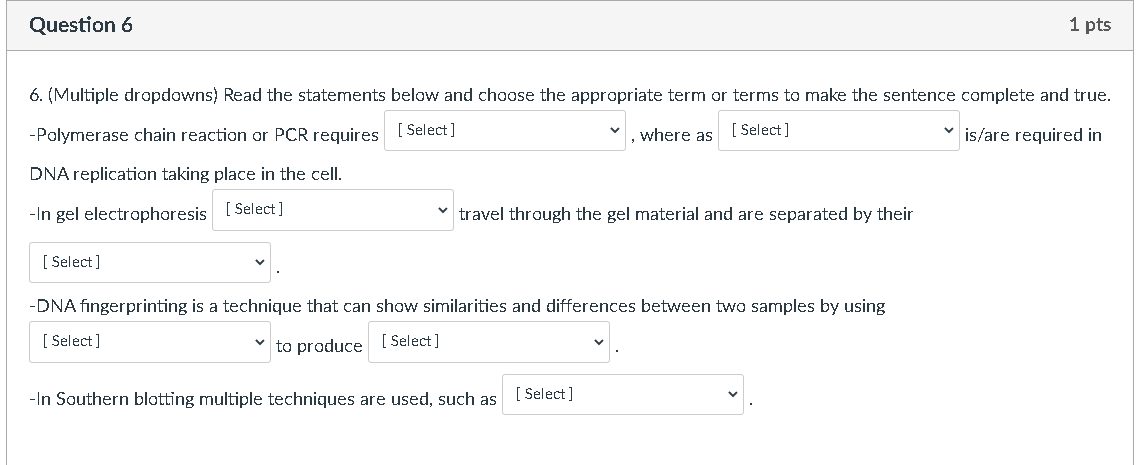
Task: Click chevron on dropdown below 'In gel electrophoresis'
Action: click(259, 263)
